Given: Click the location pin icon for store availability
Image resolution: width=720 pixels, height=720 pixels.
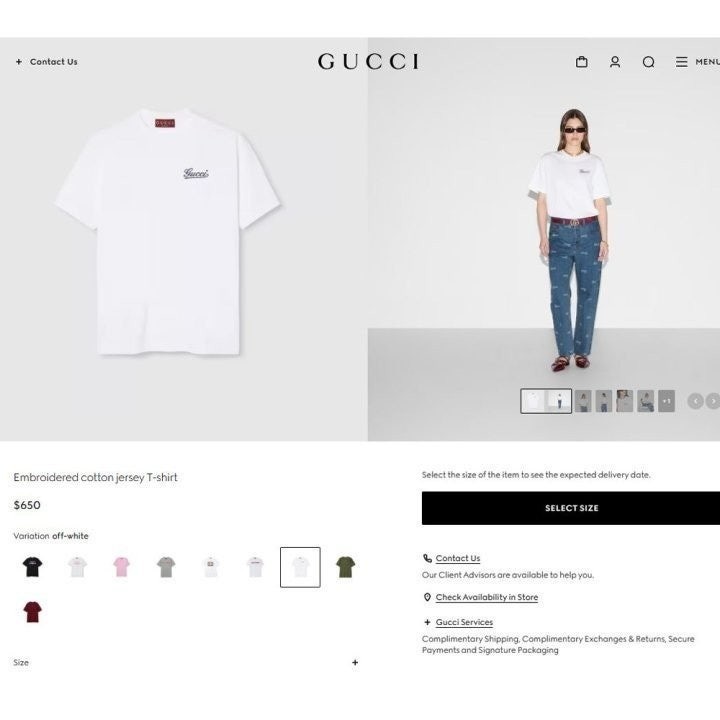Looking at the screenshot, I should pos(427,597).
